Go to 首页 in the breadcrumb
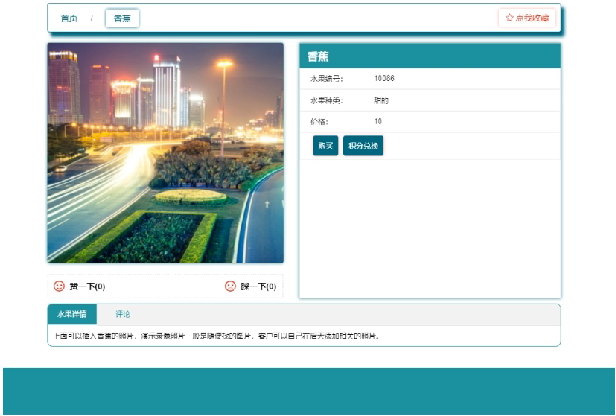Image resolution: width=616 pixels, height=416 pixels. tap(68, 18)
